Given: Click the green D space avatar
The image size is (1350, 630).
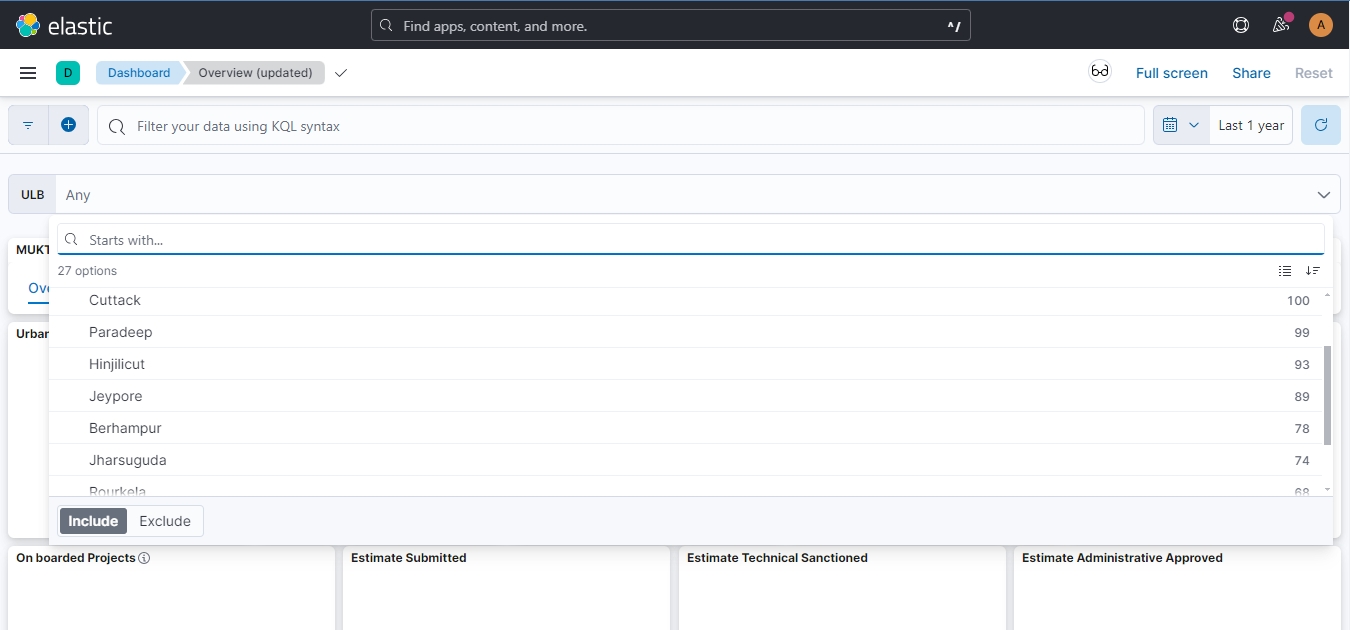Looking at the screenshot, I should point(68,73).
